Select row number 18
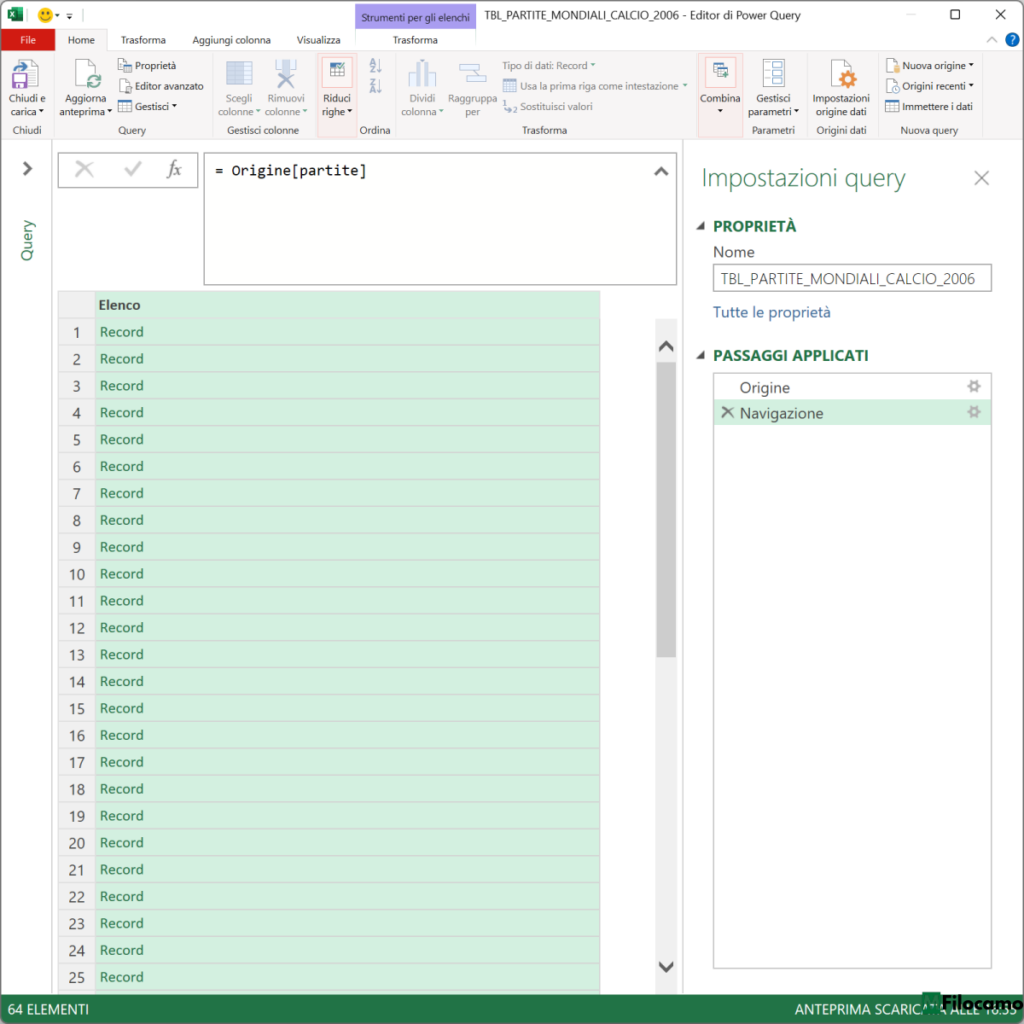Screen dimensions: 1024x1024 76,790
